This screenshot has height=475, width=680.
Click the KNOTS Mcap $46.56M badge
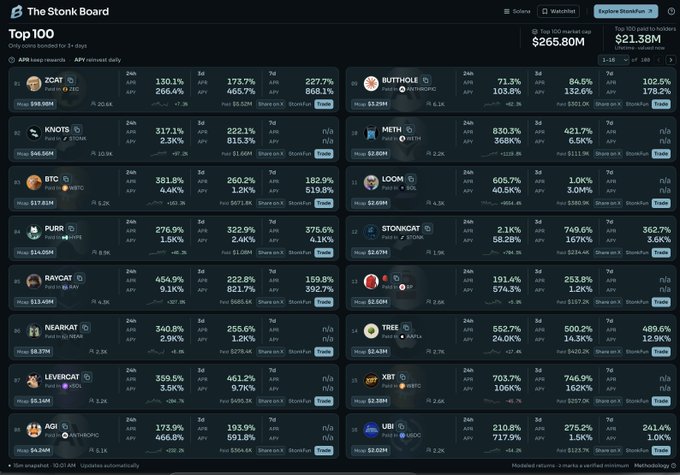36,154
